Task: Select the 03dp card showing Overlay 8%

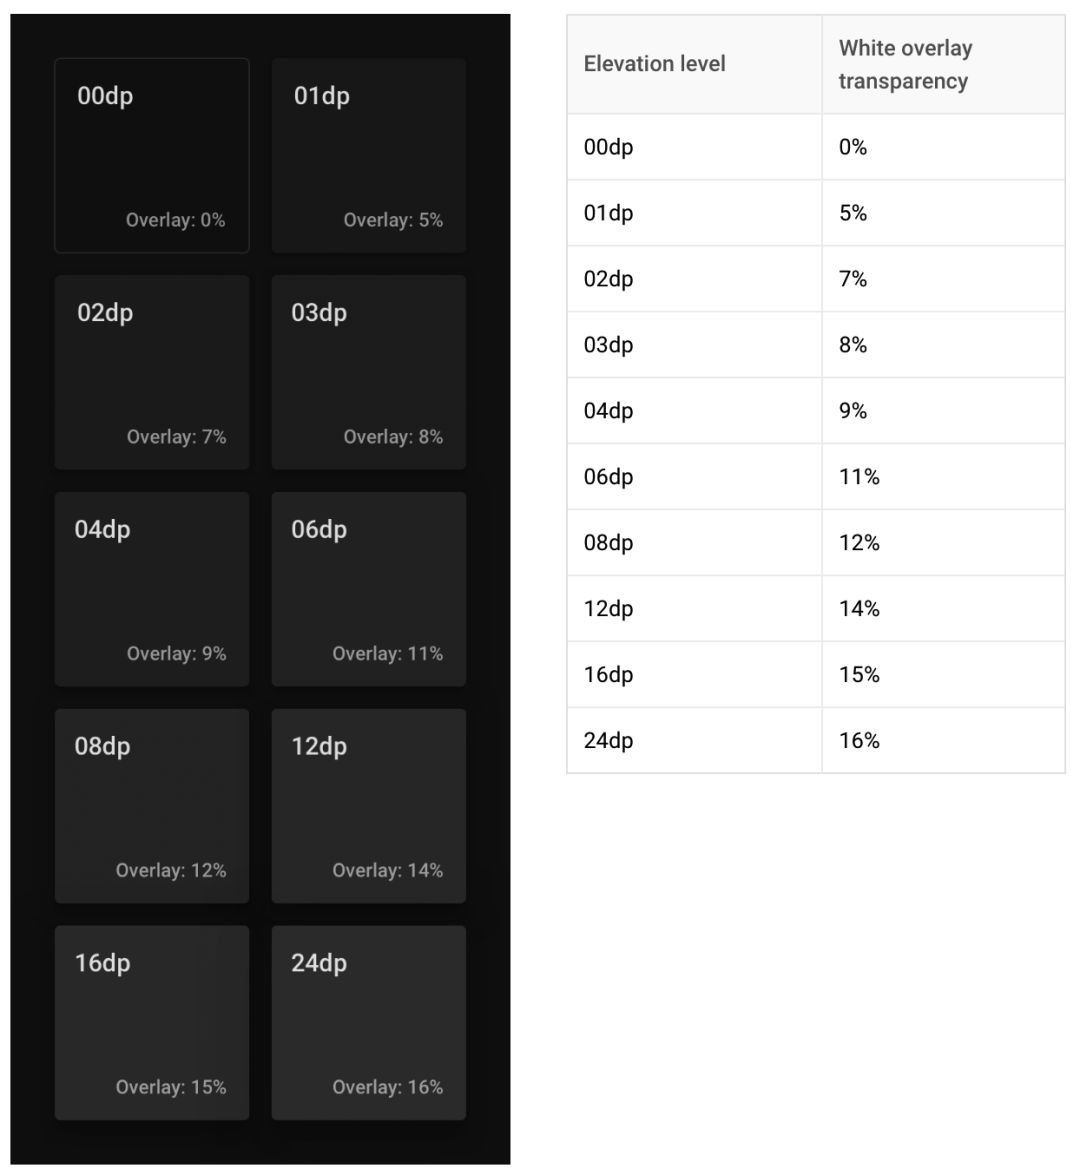Action: tap(368, 372)
